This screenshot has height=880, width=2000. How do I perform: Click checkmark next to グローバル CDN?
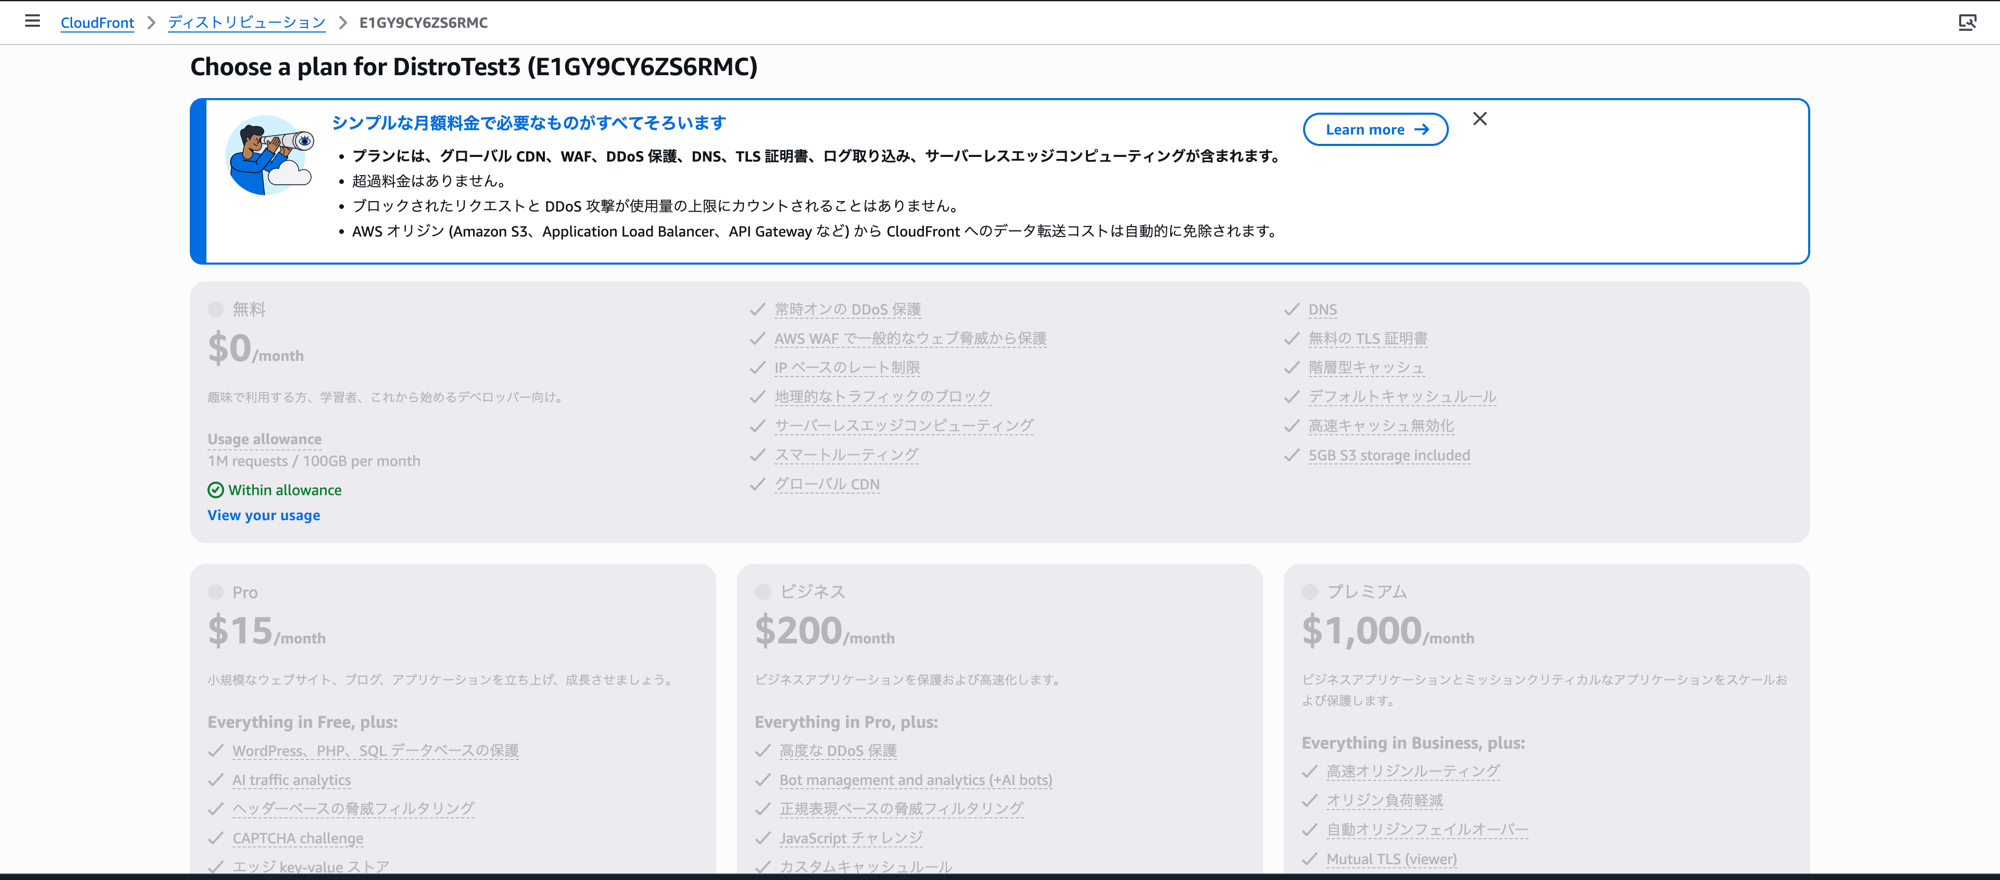(x=758, y=484)
